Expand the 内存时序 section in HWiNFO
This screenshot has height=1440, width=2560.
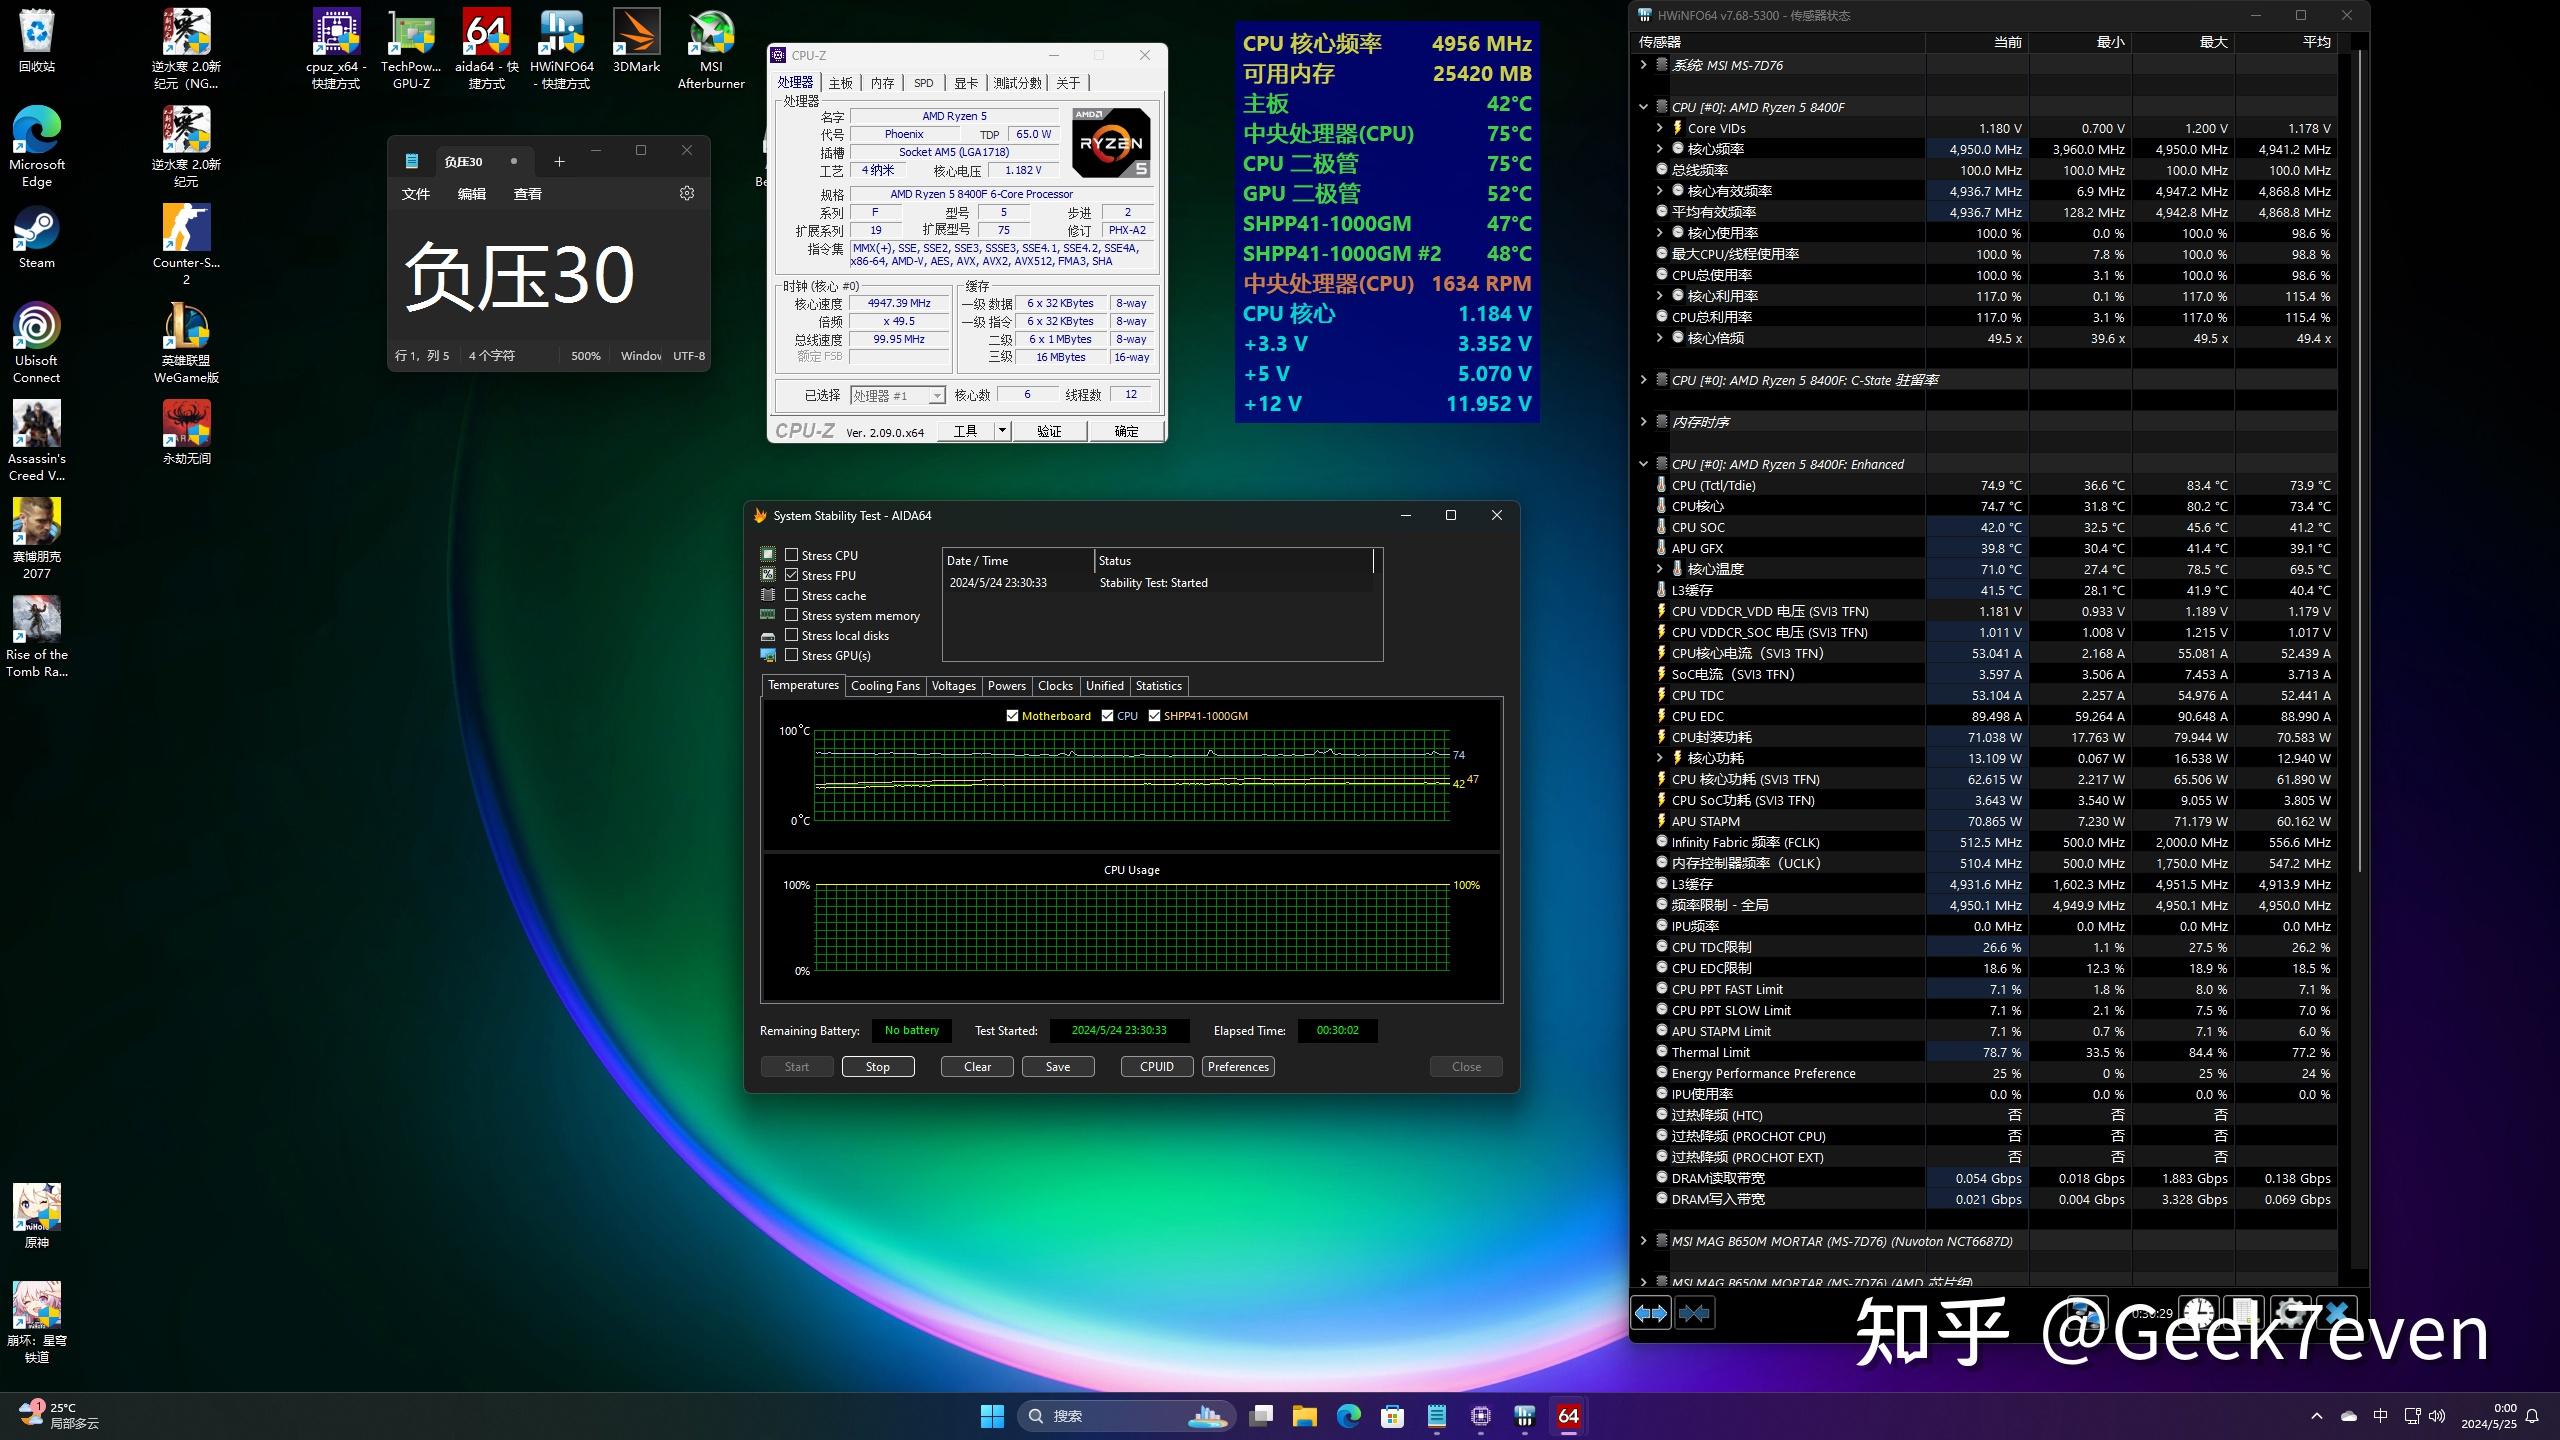point(1645,421)
